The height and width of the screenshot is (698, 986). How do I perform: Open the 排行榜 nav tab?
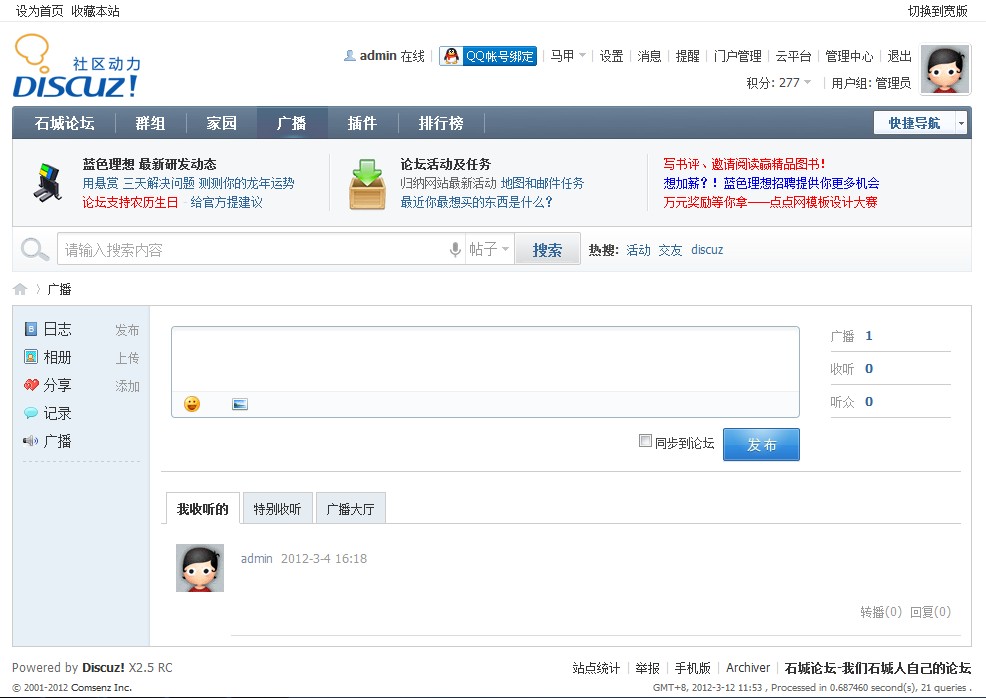point(441,123)
